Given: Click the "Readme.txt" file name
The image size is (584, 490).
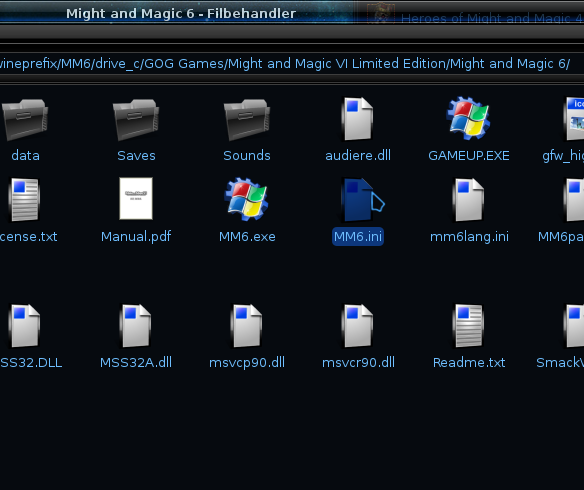Looking at the screenshot, I should pyautogui.click(x=469, y=362).
